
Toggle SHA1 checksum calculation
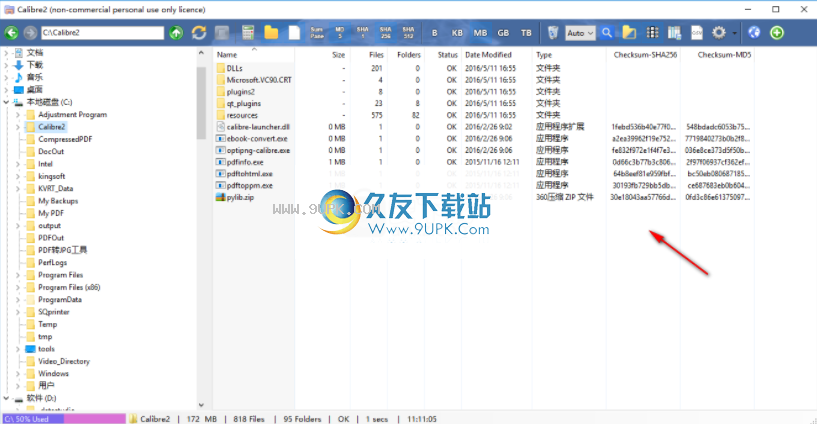tap(363, 33)
